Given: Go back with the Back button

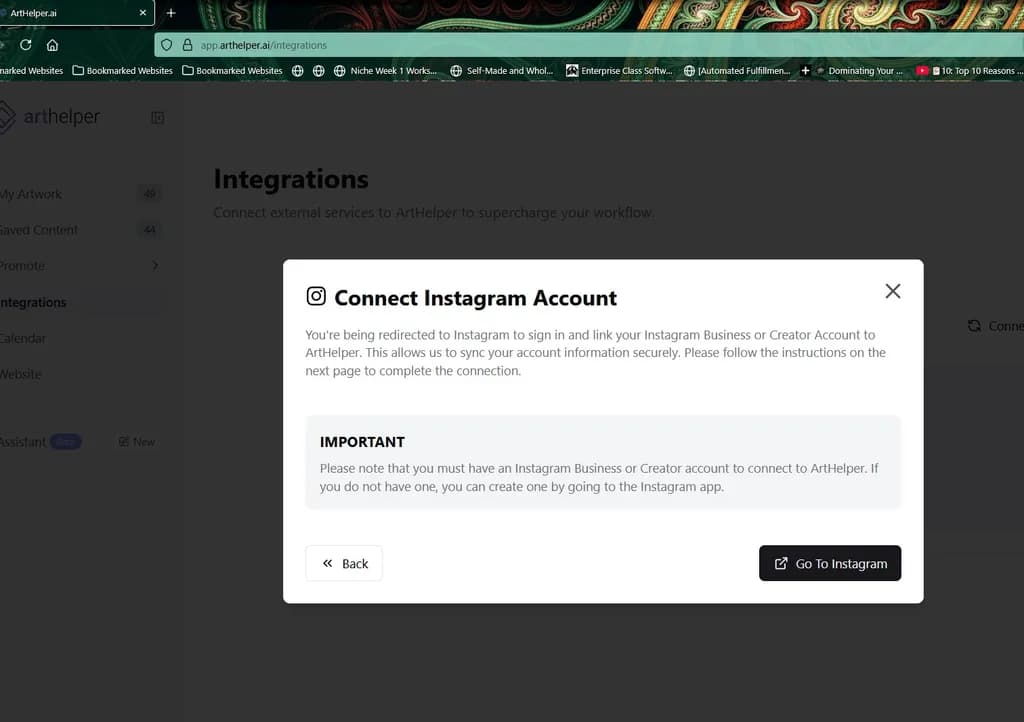Looking at the screenshot, I should click(344, 563).
